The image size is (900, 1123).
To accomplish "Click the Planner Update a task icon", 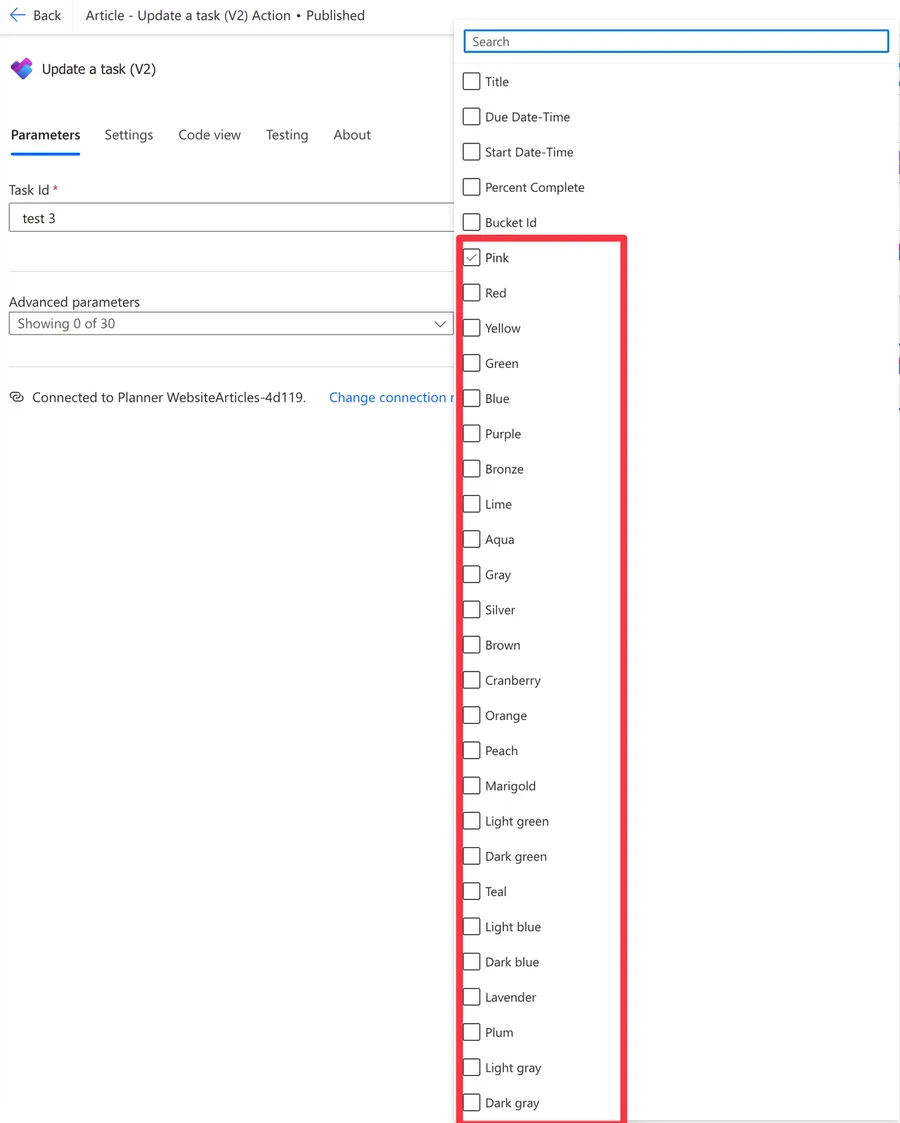I will tap(21, 69).
